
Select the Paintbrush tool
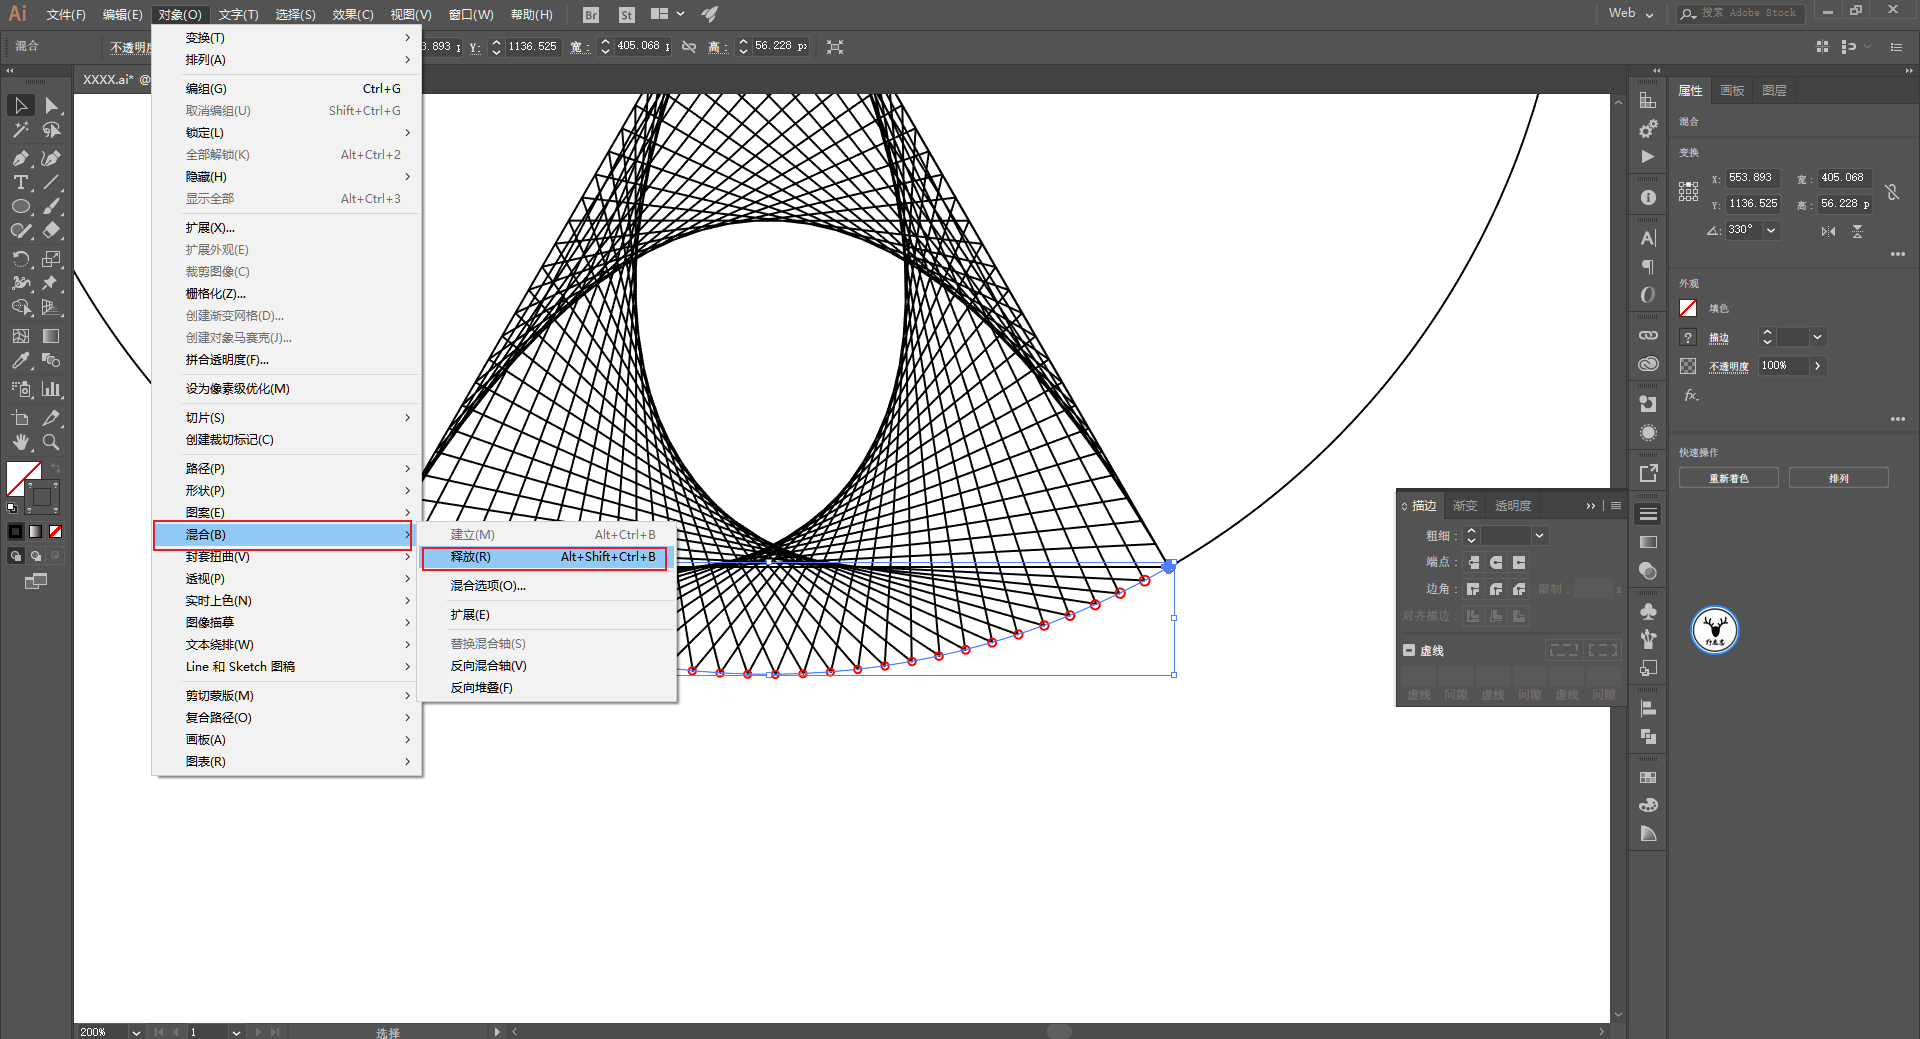[52, 207]
